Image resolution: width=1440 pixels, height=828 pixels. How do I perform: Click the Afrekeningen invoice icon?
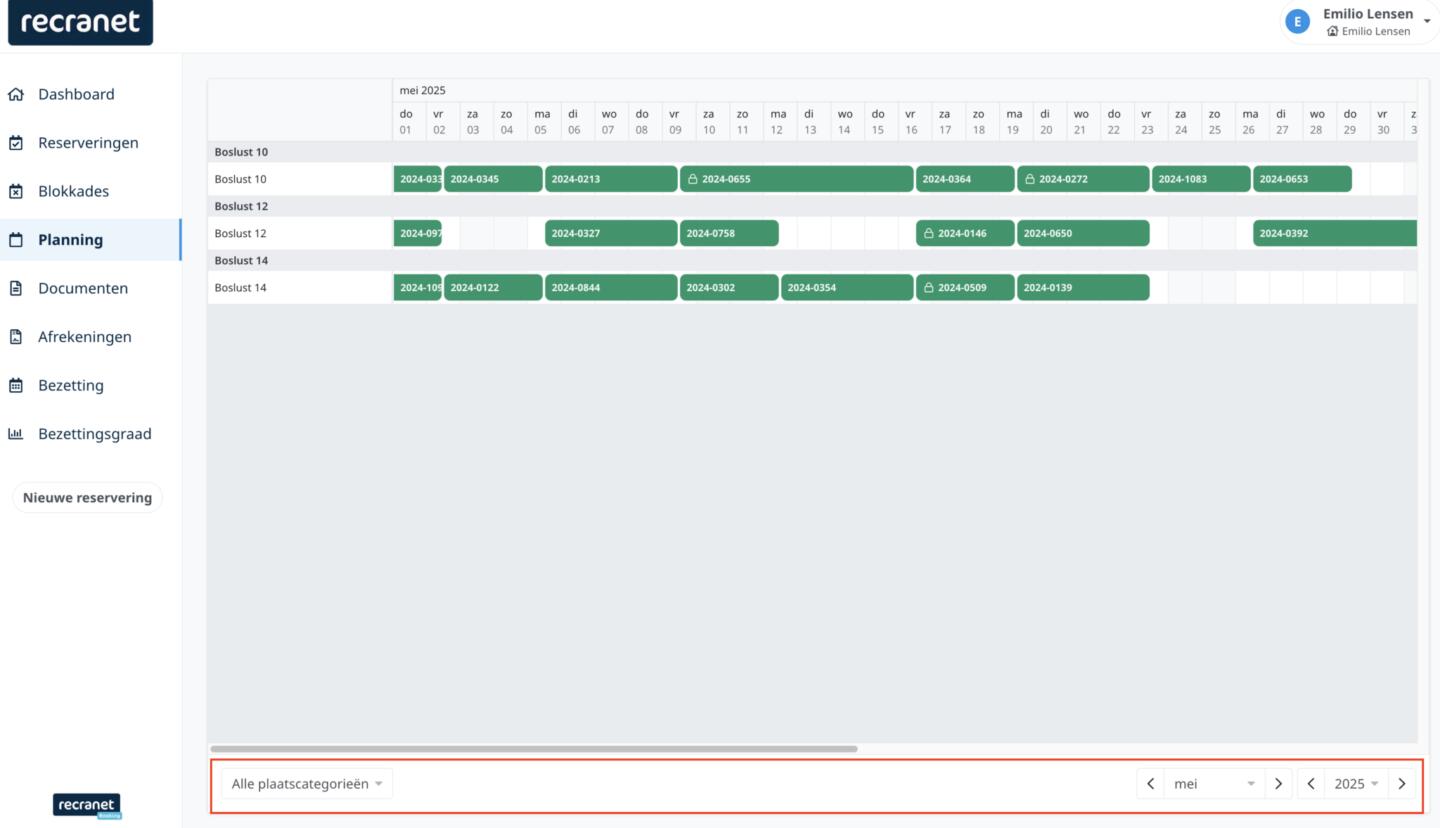16,337
